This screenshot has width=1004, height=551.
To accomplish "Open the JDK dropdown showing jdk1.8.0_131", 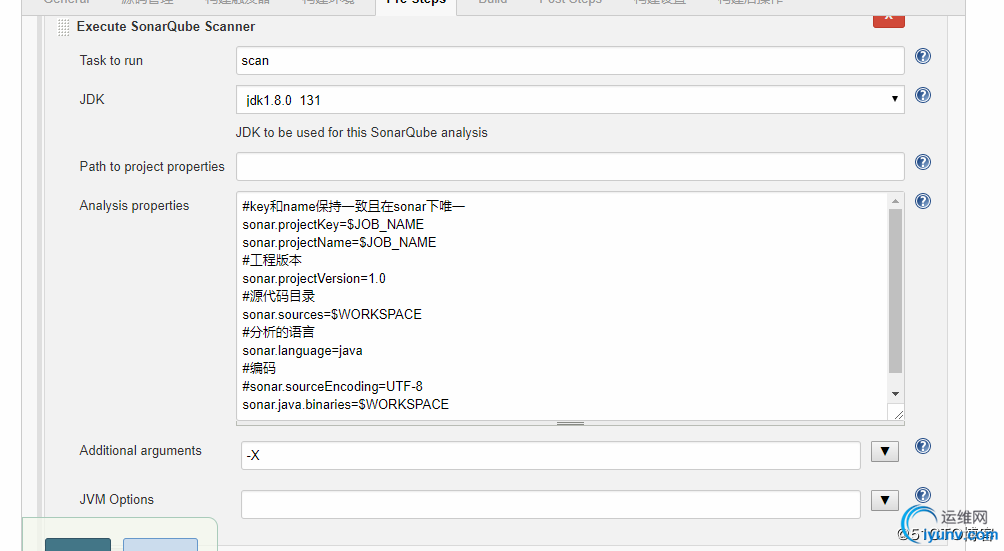I will coord(570,100).
